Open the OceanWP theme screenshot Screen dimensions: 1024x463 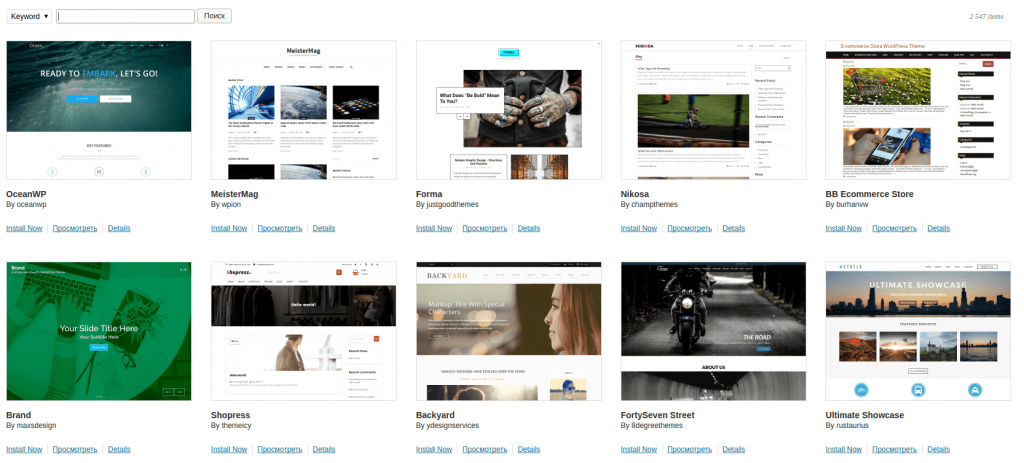[99, 110]
